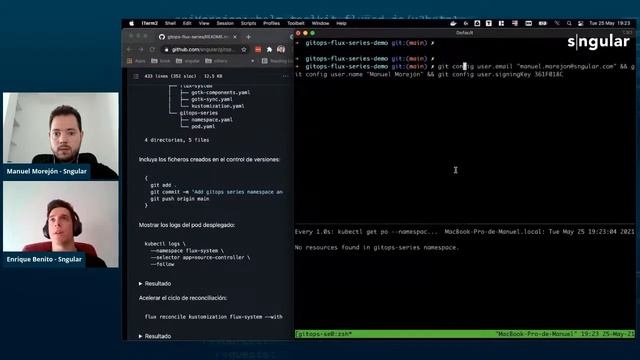This screenshot has width=640, height=360.
Task: Open the View menu
Action: (x=204, y=23)
